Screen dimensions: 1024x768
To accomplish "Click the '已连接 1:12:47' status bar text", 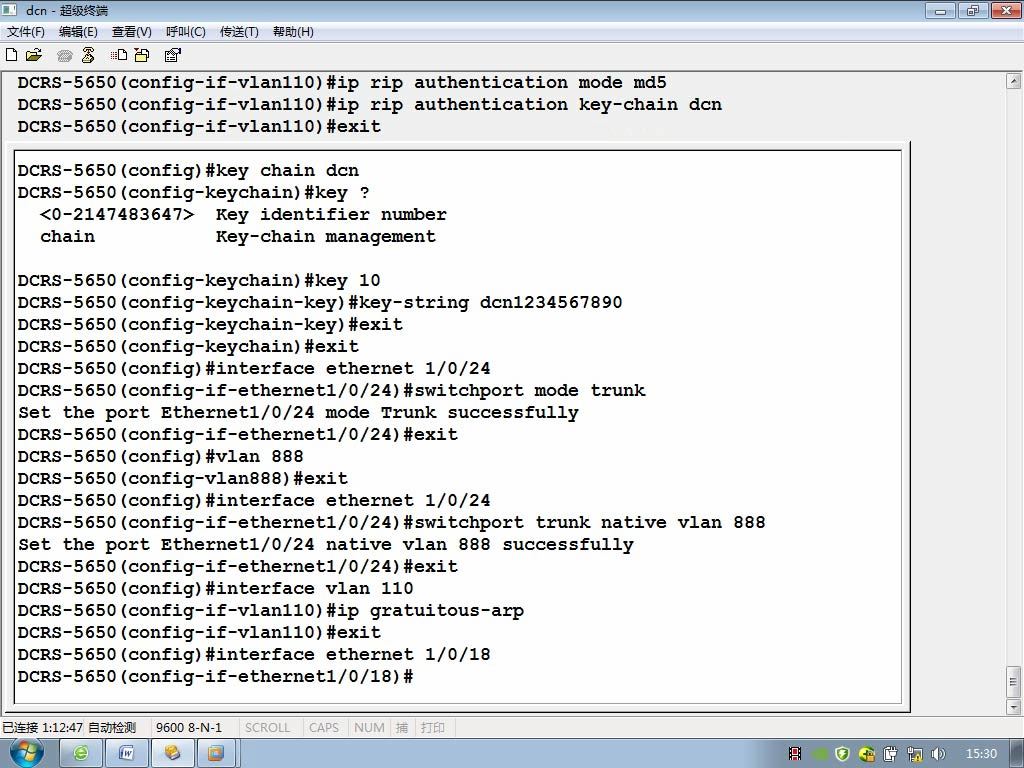I will point(42,728).
